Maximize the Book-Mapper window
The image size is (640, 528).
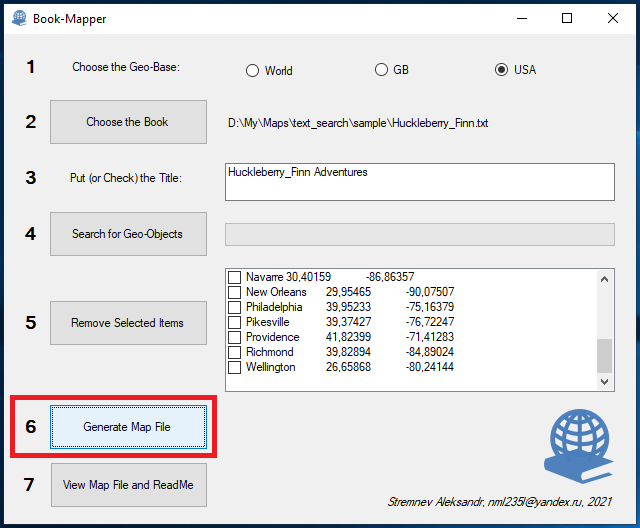[567, 18]
